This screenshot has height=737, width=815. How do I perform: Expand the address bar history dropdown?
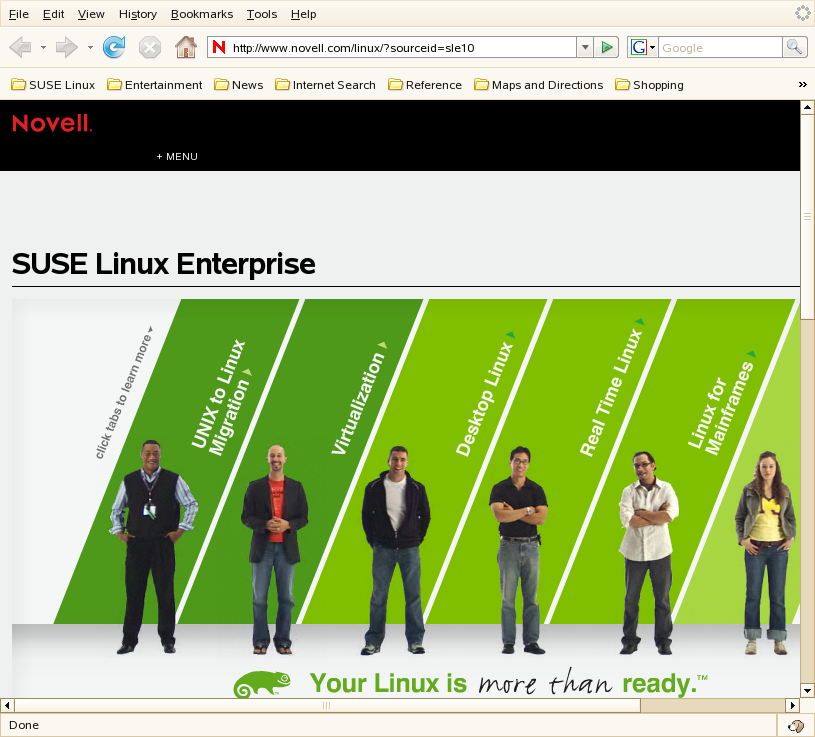585,48
